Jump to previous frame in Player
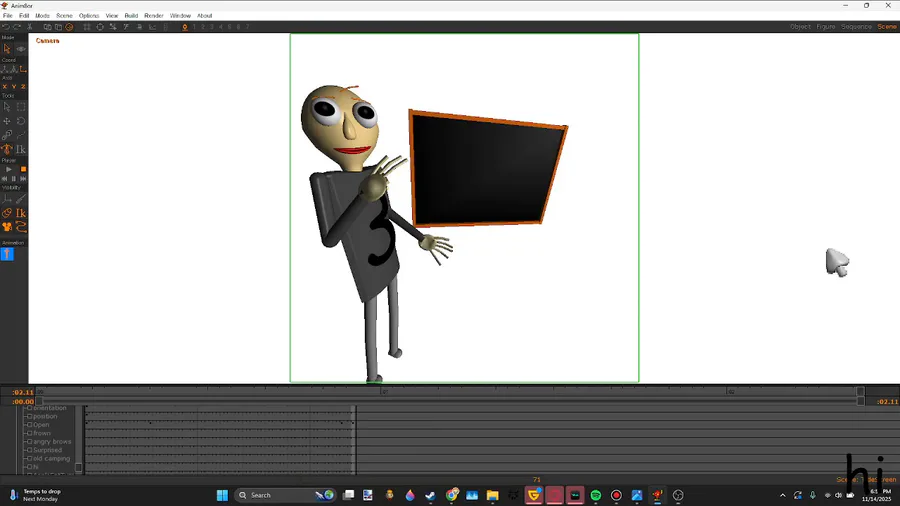Viewport: 900px width, 506px height. pos(5,178)
